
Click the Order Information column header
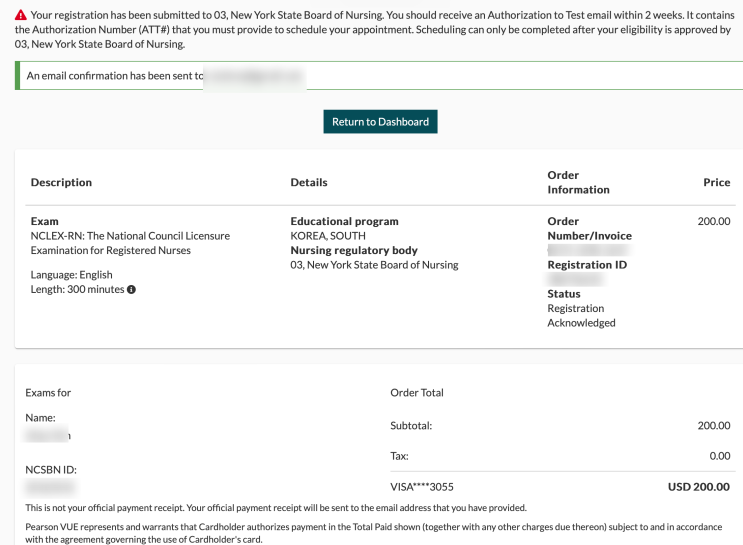tap(578, 182)
